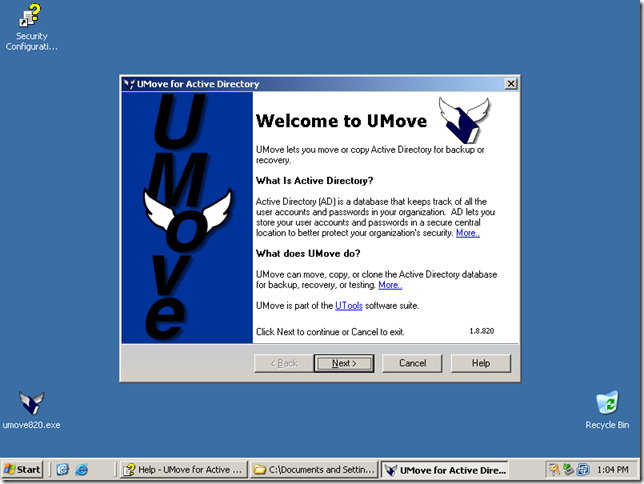Click the version number 1.8.820
Viewport: 644px width, 484px height.
tap(482, 331)
